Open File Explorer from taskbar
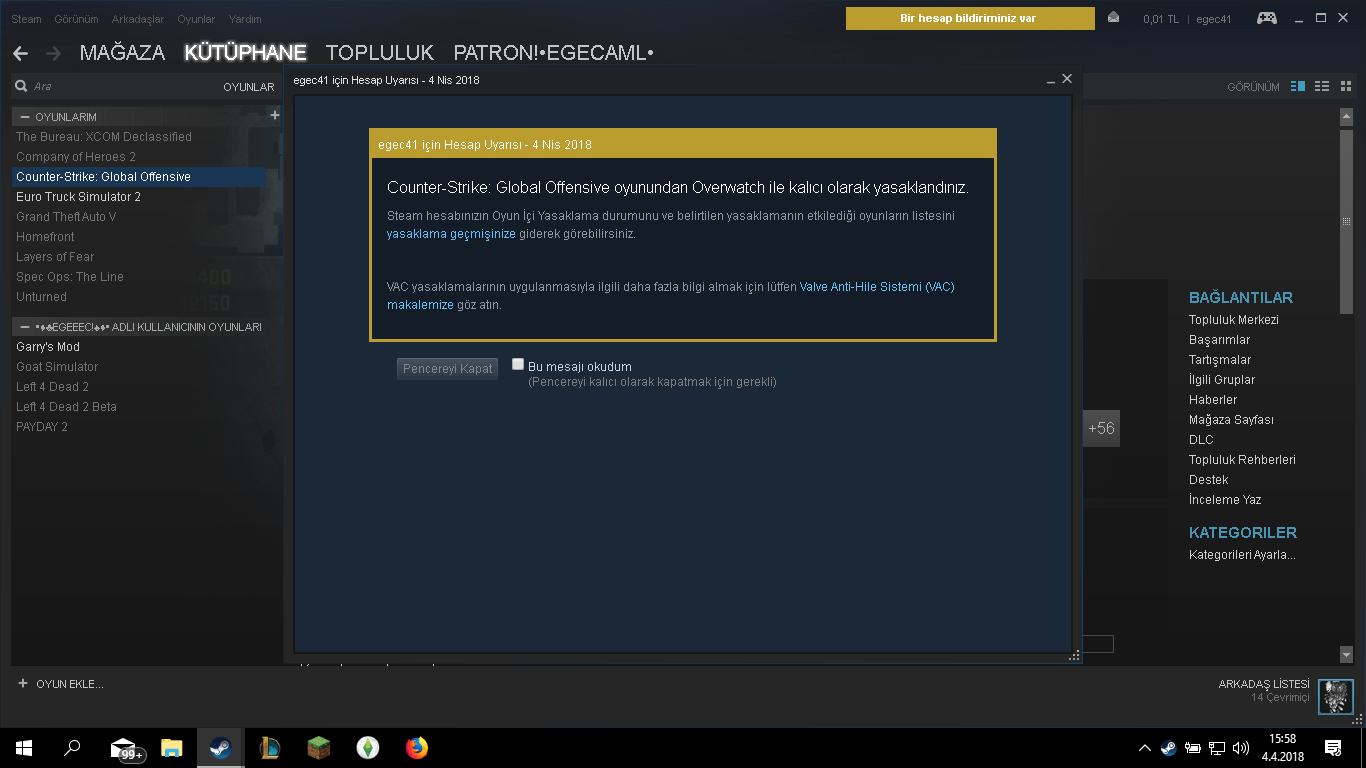The image size is (1366, 768). tap(172, 747)
